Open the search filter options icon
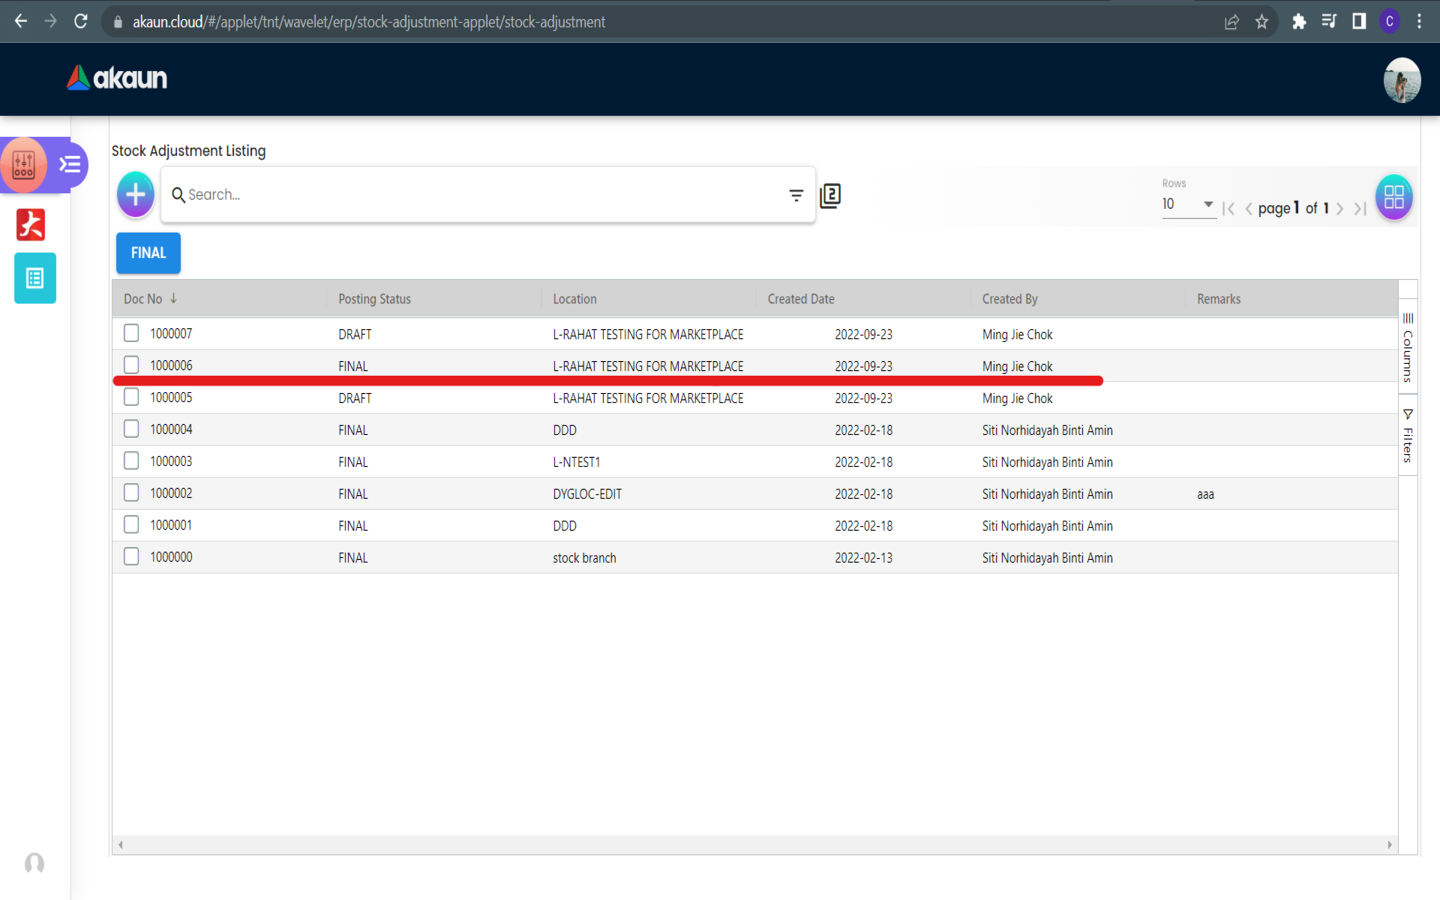This screenshot has height=900, width=1440. (796, 195)
